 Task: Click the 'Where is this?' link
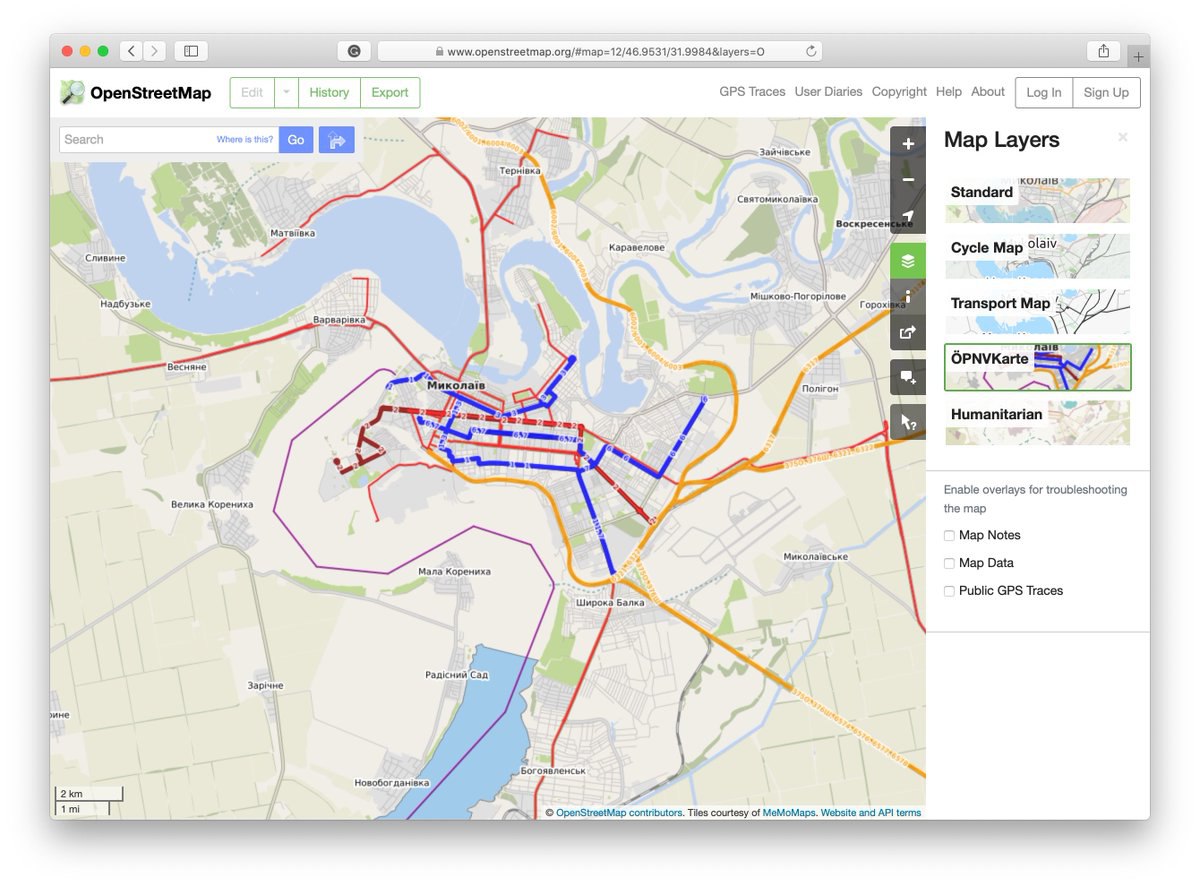coord(245,140)
